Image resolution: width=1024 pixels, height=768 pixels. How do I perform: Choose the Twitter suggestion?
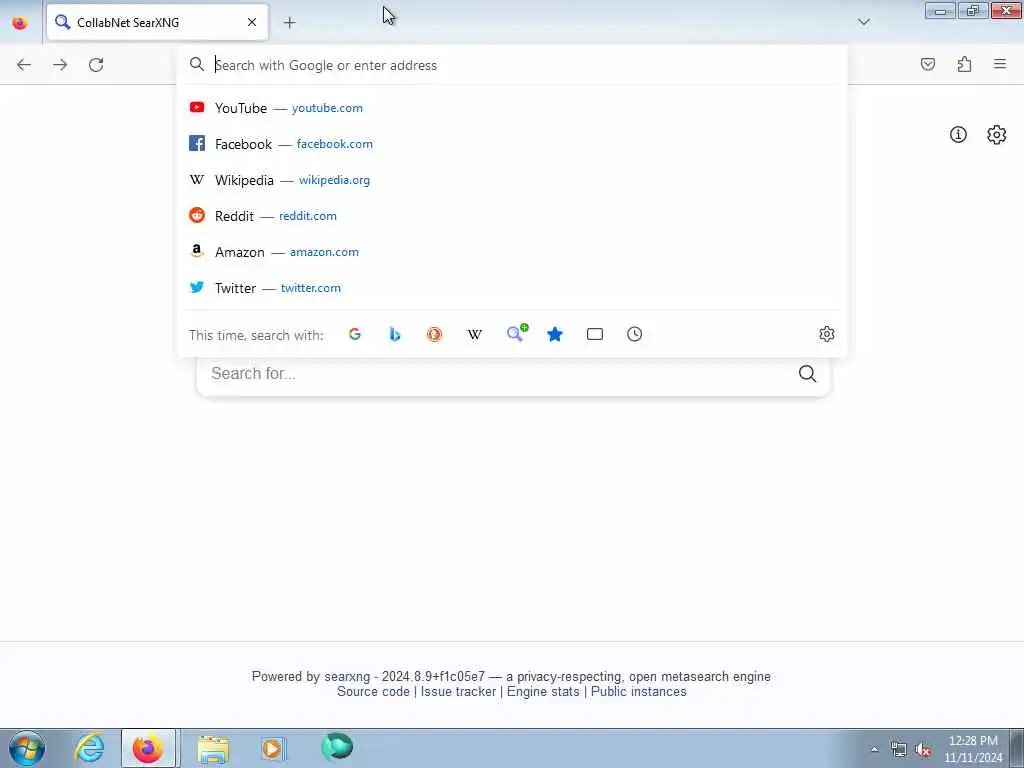click(x=512, y=287)
